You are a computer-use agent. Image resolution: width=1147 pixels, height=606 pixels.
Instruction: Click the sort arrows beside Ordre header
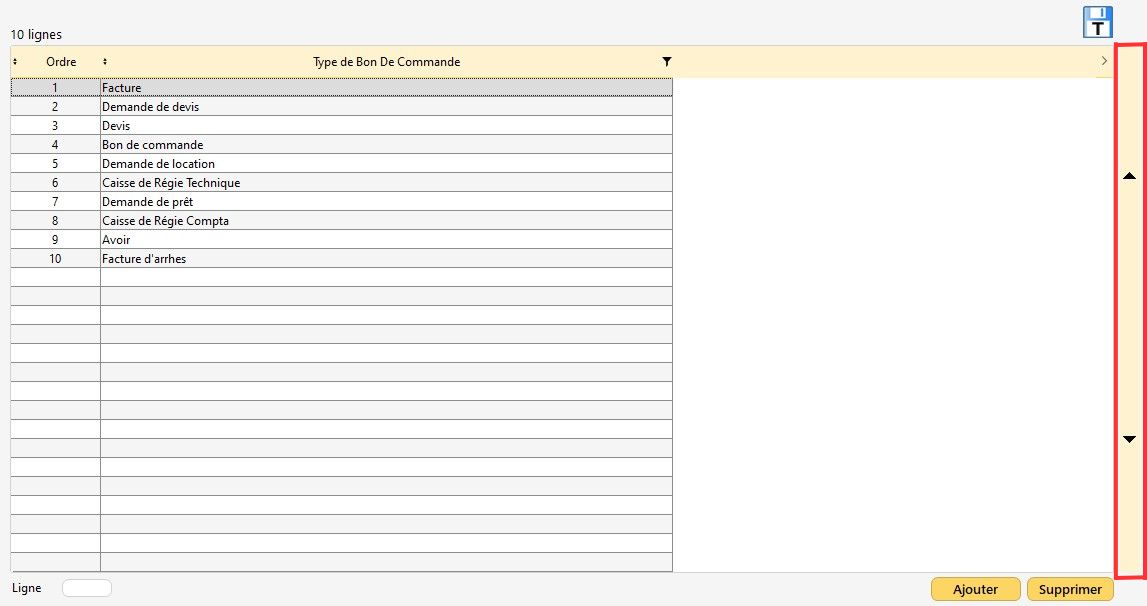click(15, 62)
